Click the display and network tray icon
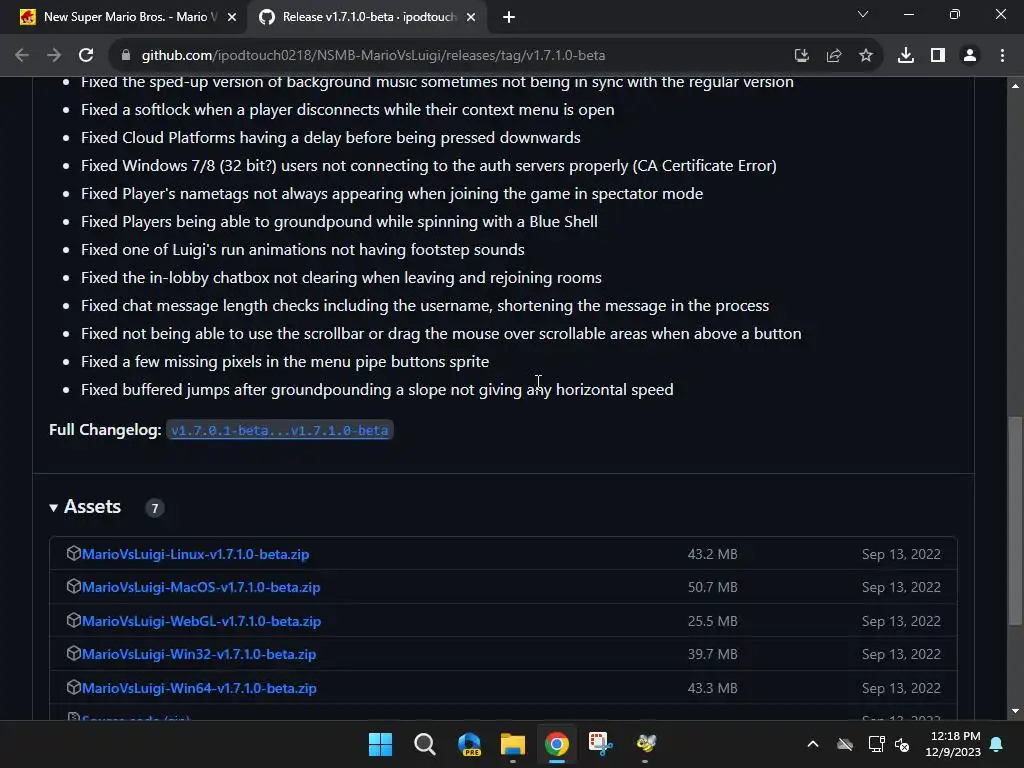 [x=876, y=744]
